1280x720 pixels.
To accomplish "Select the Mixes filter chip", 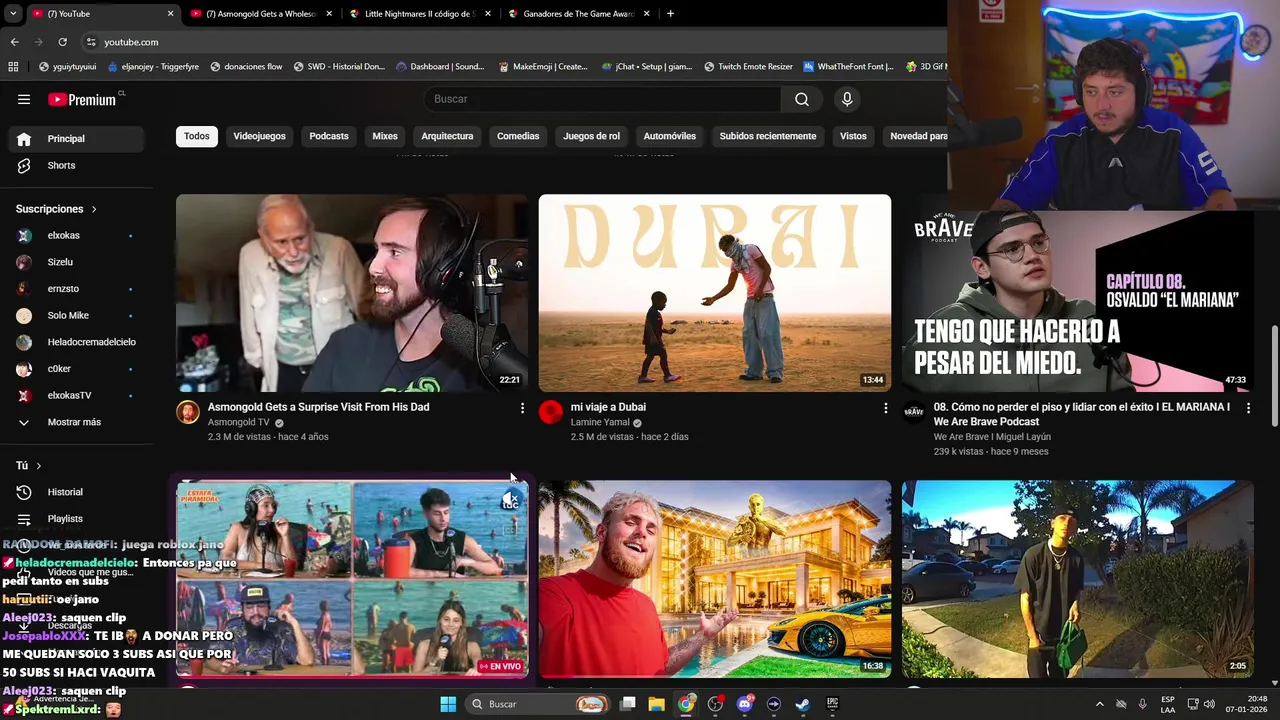I will (385, 136).
